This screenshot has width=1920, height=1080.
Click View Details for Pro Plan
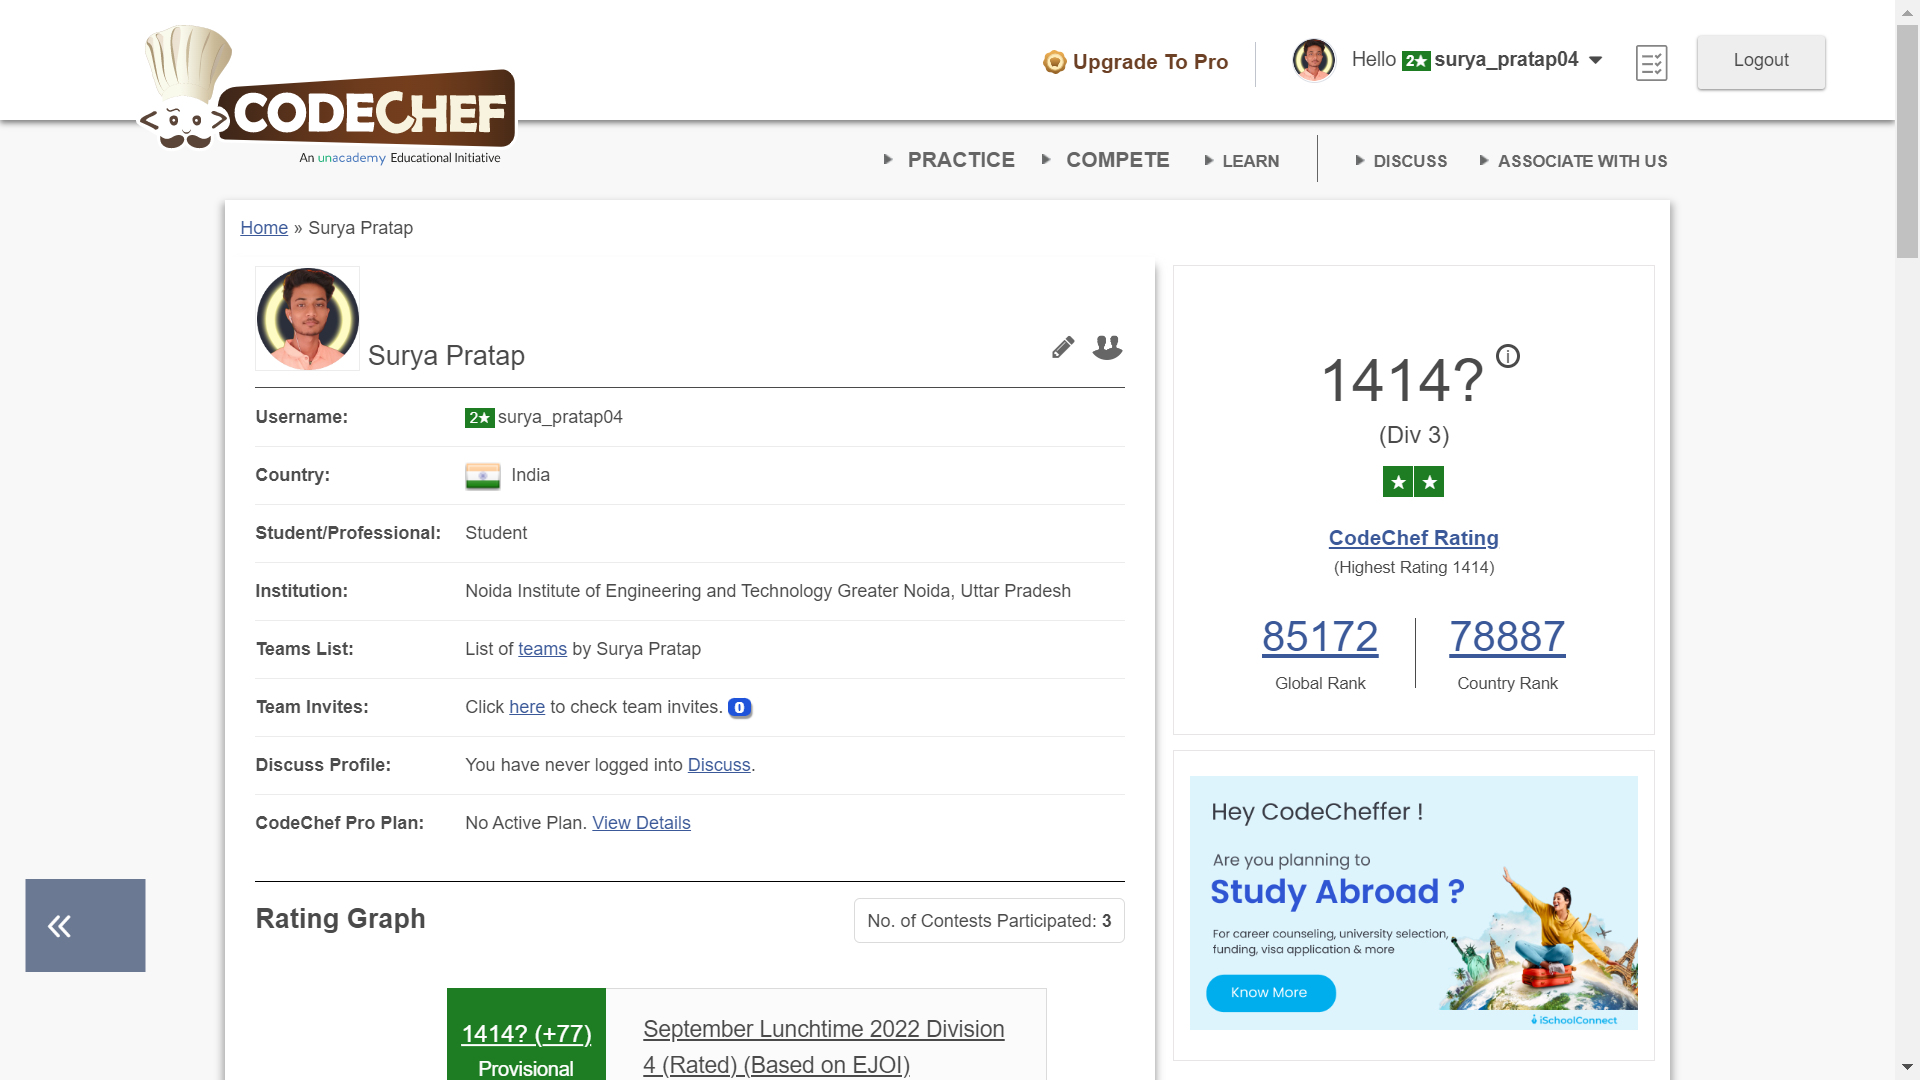[x=641, y=823]
